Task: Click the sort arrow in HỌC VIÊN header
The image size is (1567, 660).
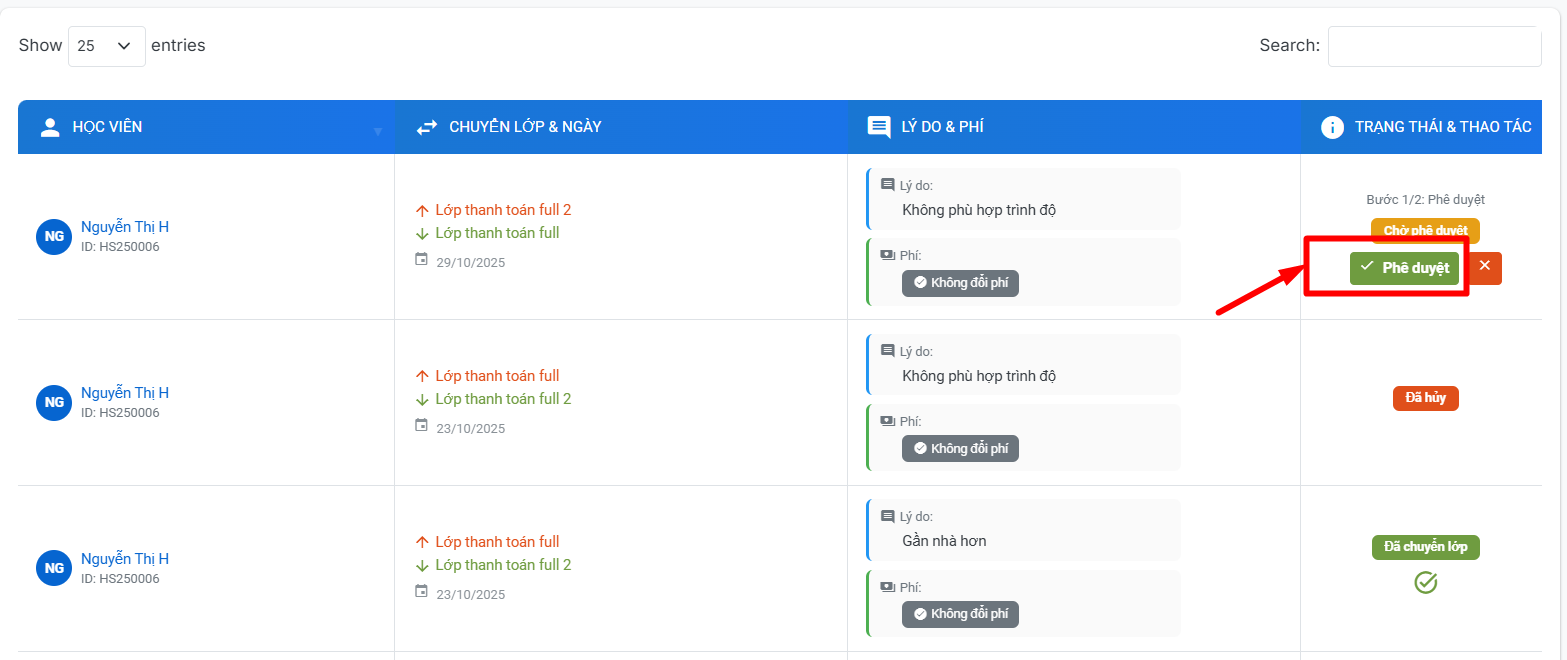Action: (378, 131)
